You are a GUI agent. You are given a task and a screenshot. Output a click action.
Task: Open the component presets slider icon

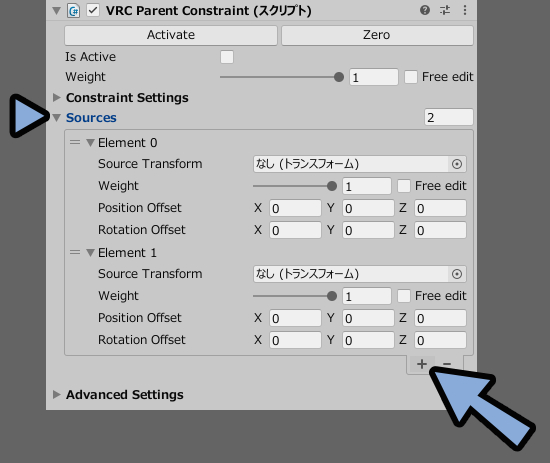[445, 10]
